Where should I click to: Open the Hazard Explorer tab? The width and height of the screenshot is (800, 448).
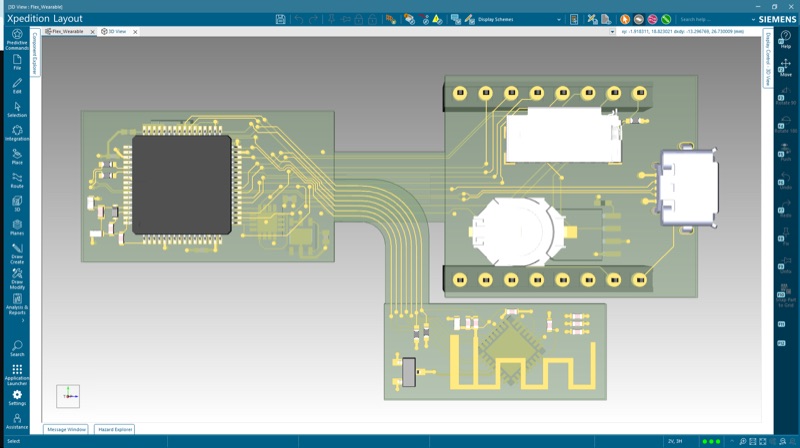point(115,430)
